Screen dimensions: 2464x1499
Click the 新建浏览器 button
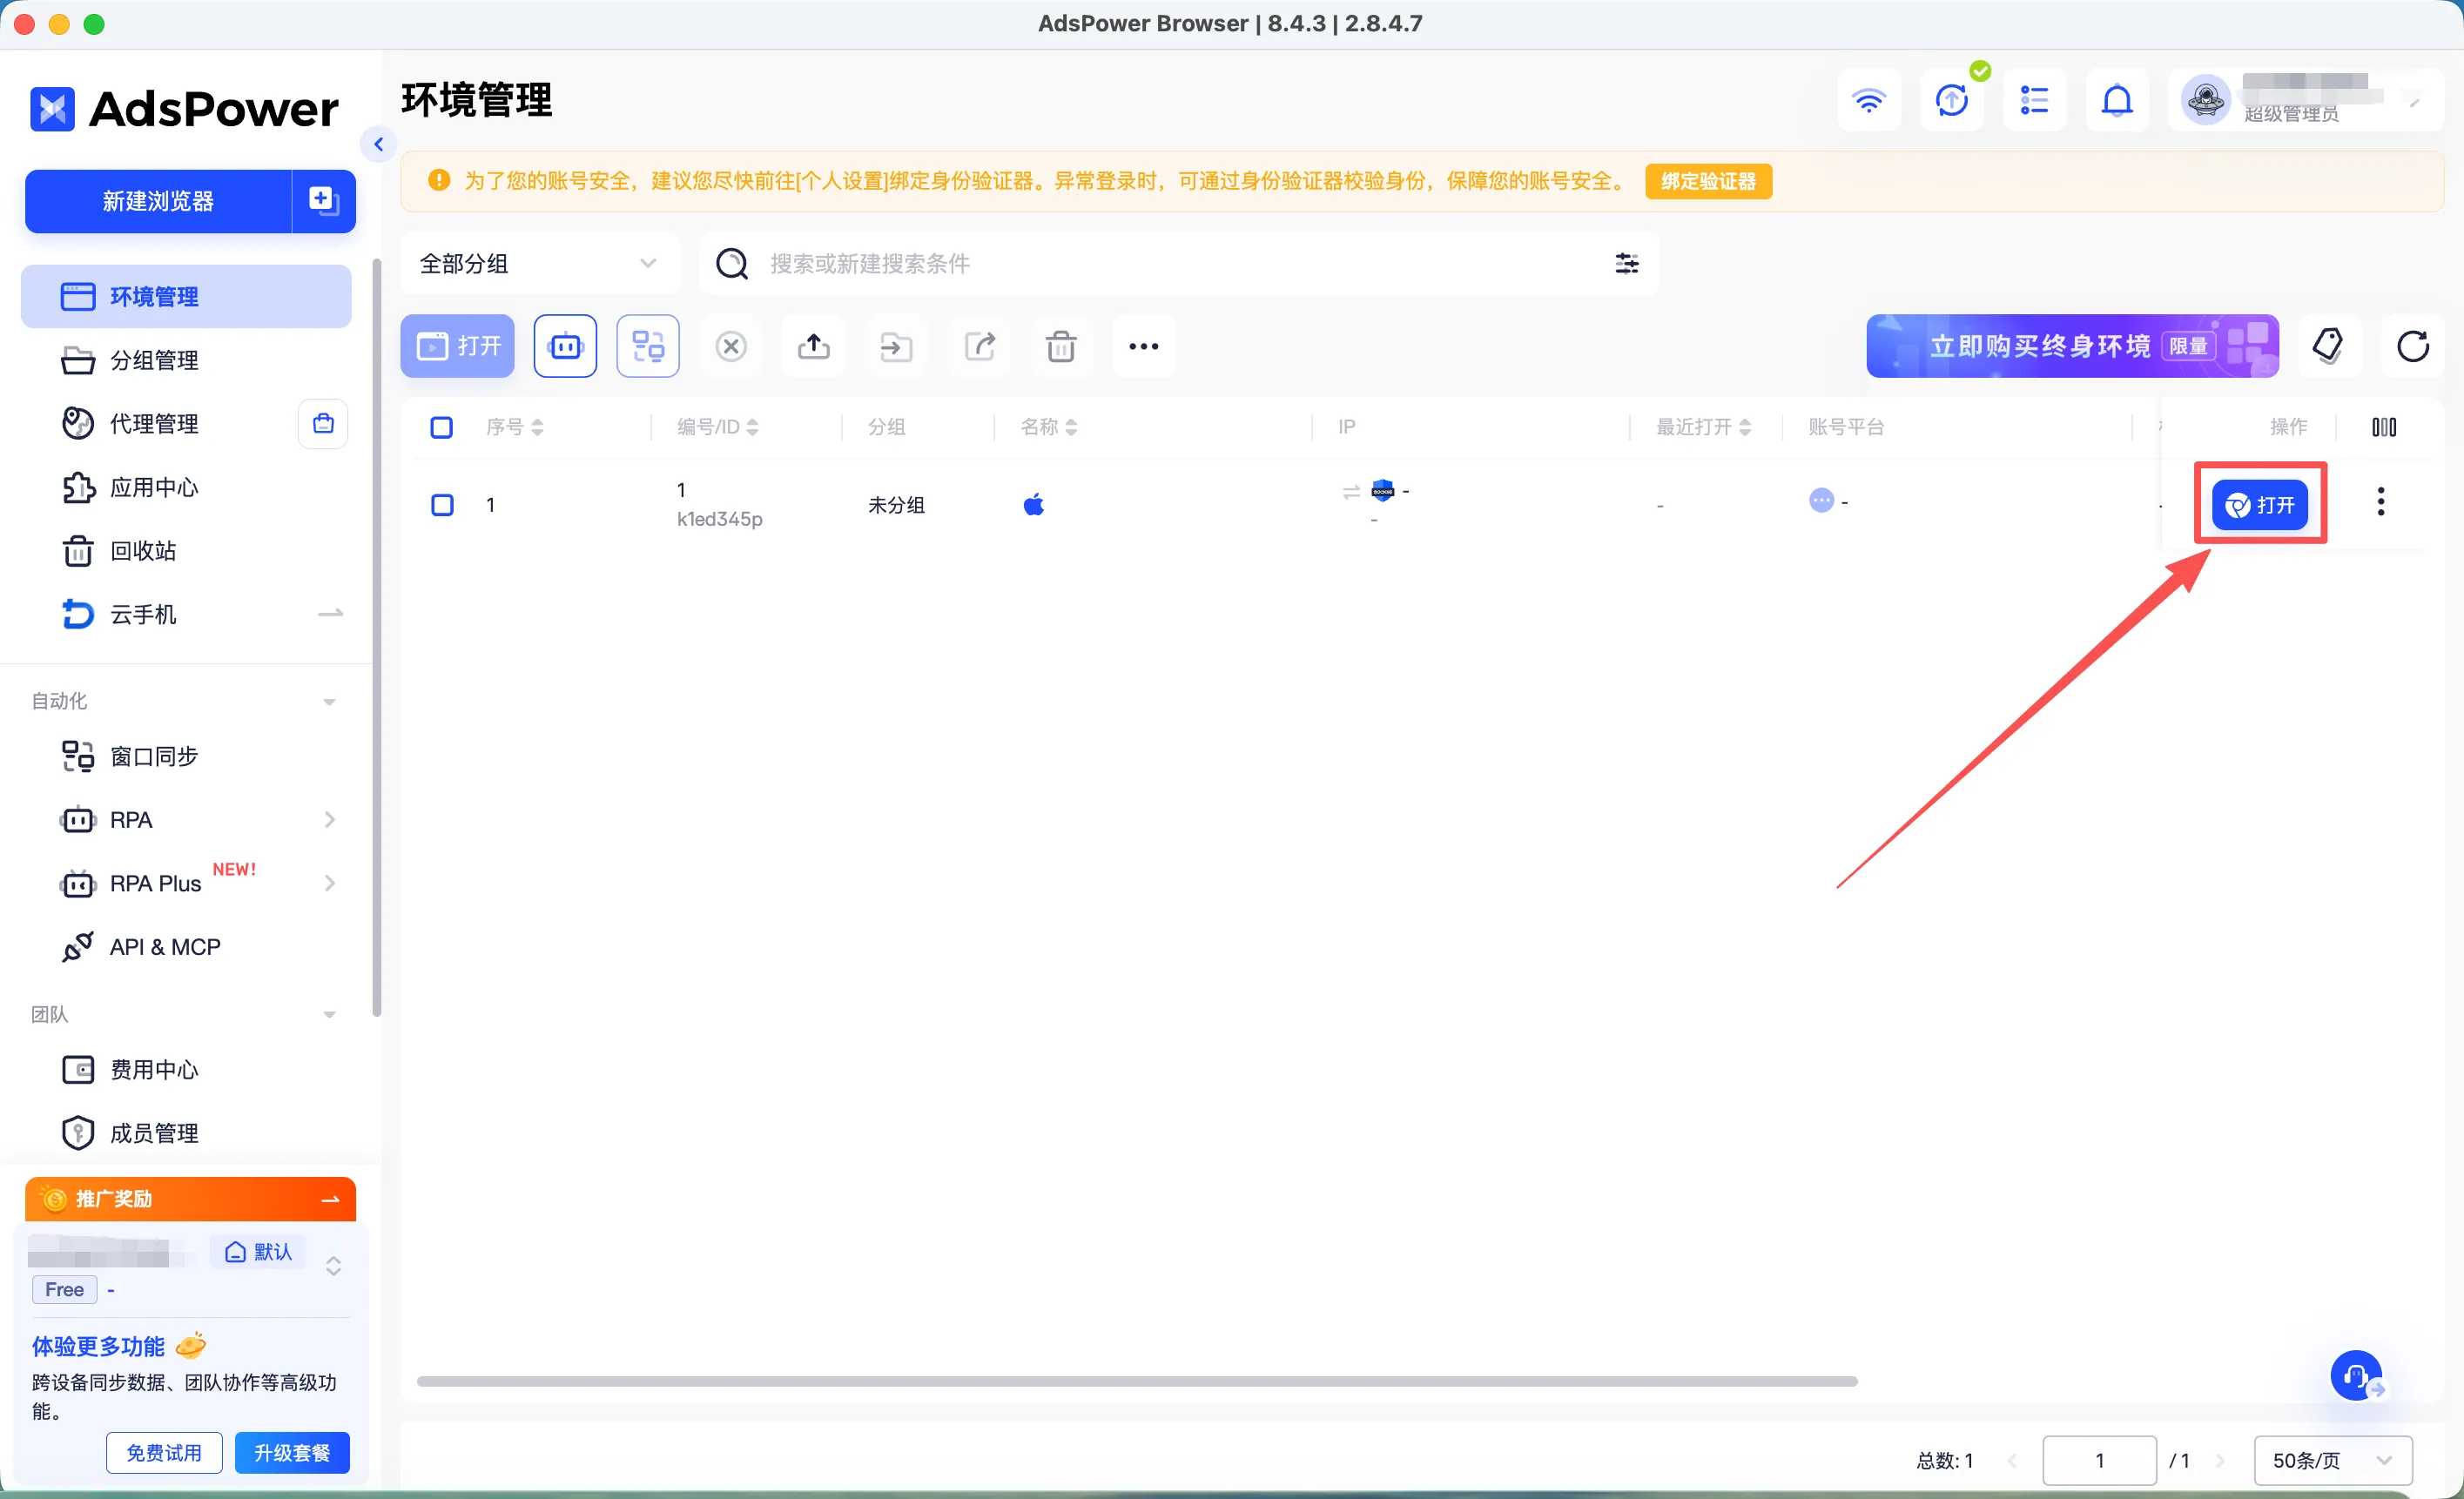(x=159, y=201)
